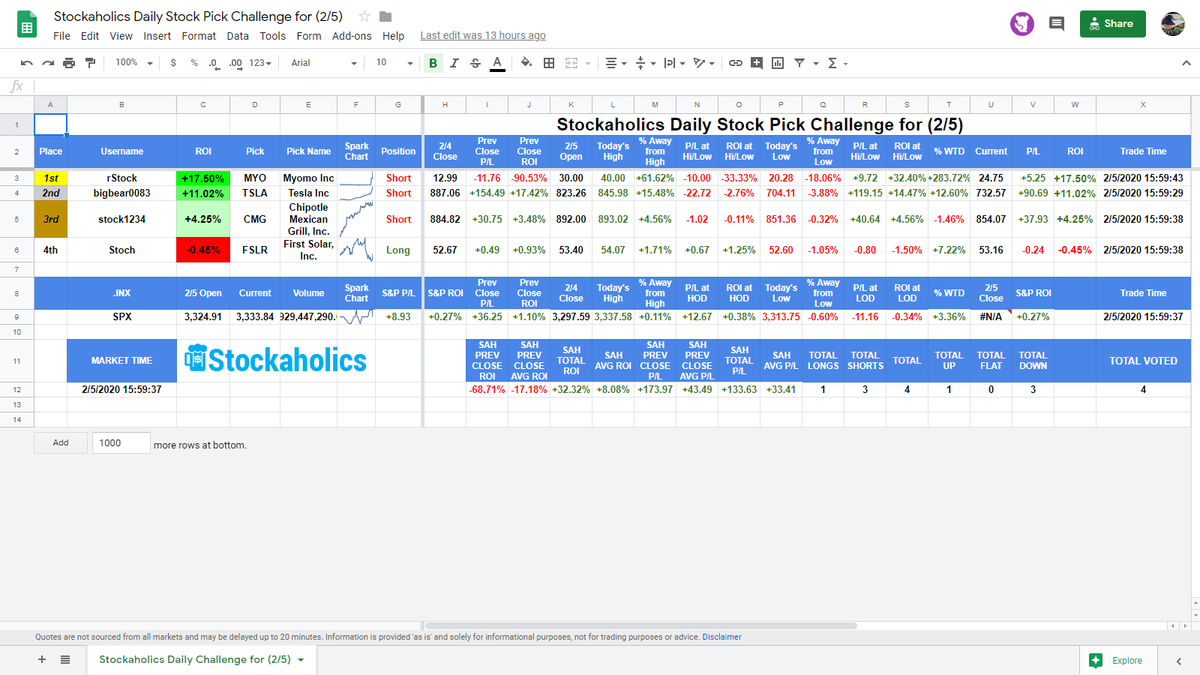Image resolution: width=1200 pixels, height=675 pixels.
Task: Open the comment history icon
Action: click(x=1056, y=24)
